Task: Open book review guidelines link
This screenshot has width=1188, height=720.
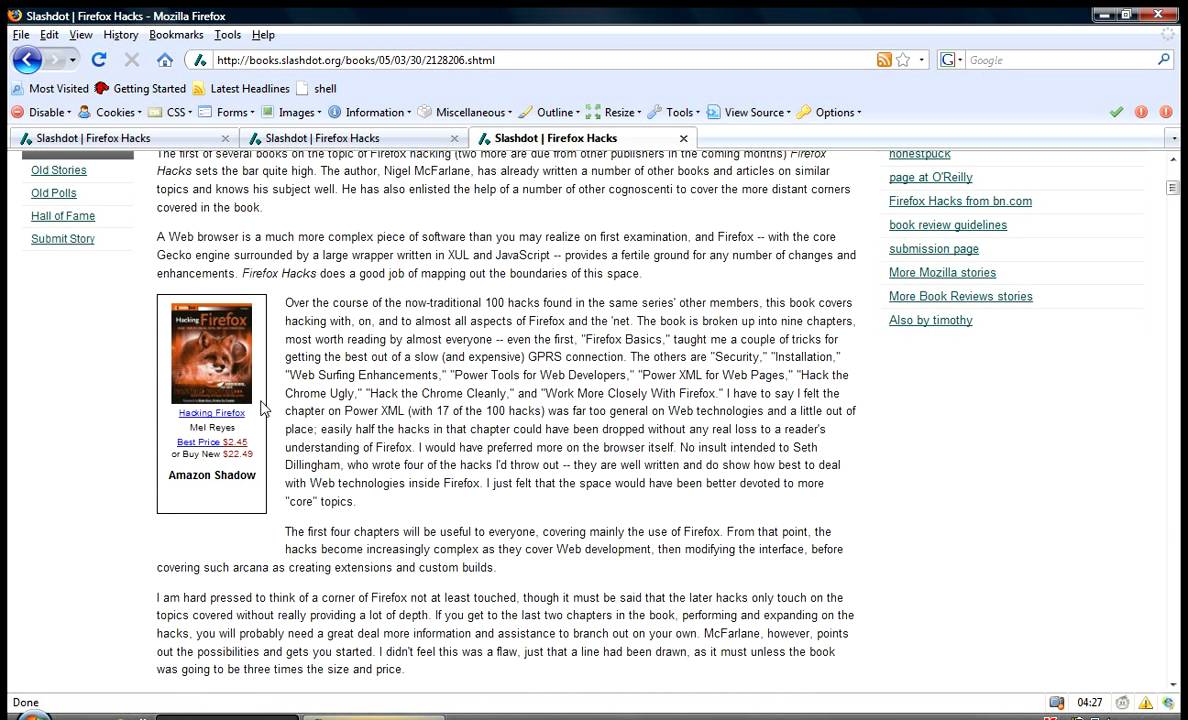Action: [948, 225]
